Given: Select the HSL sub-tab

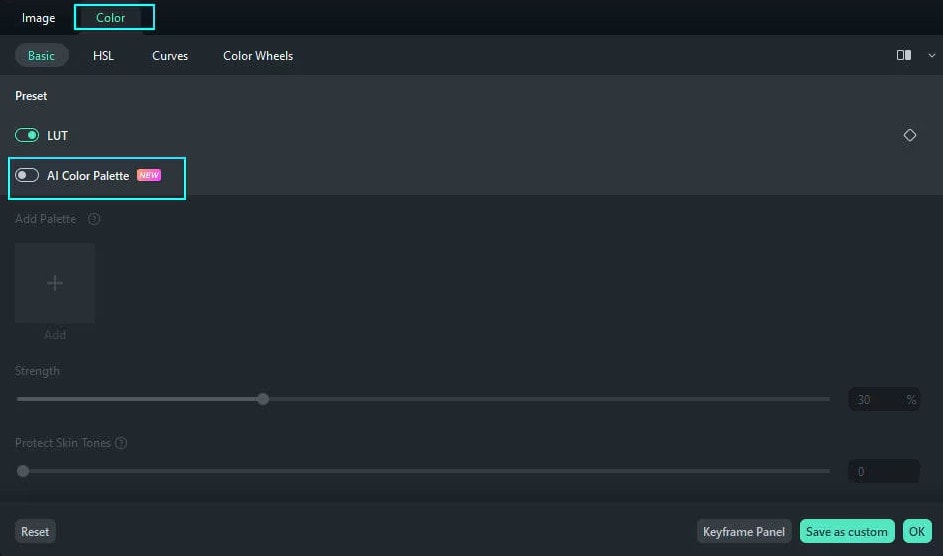Looking at the screenshot, I should click(103, 55).
